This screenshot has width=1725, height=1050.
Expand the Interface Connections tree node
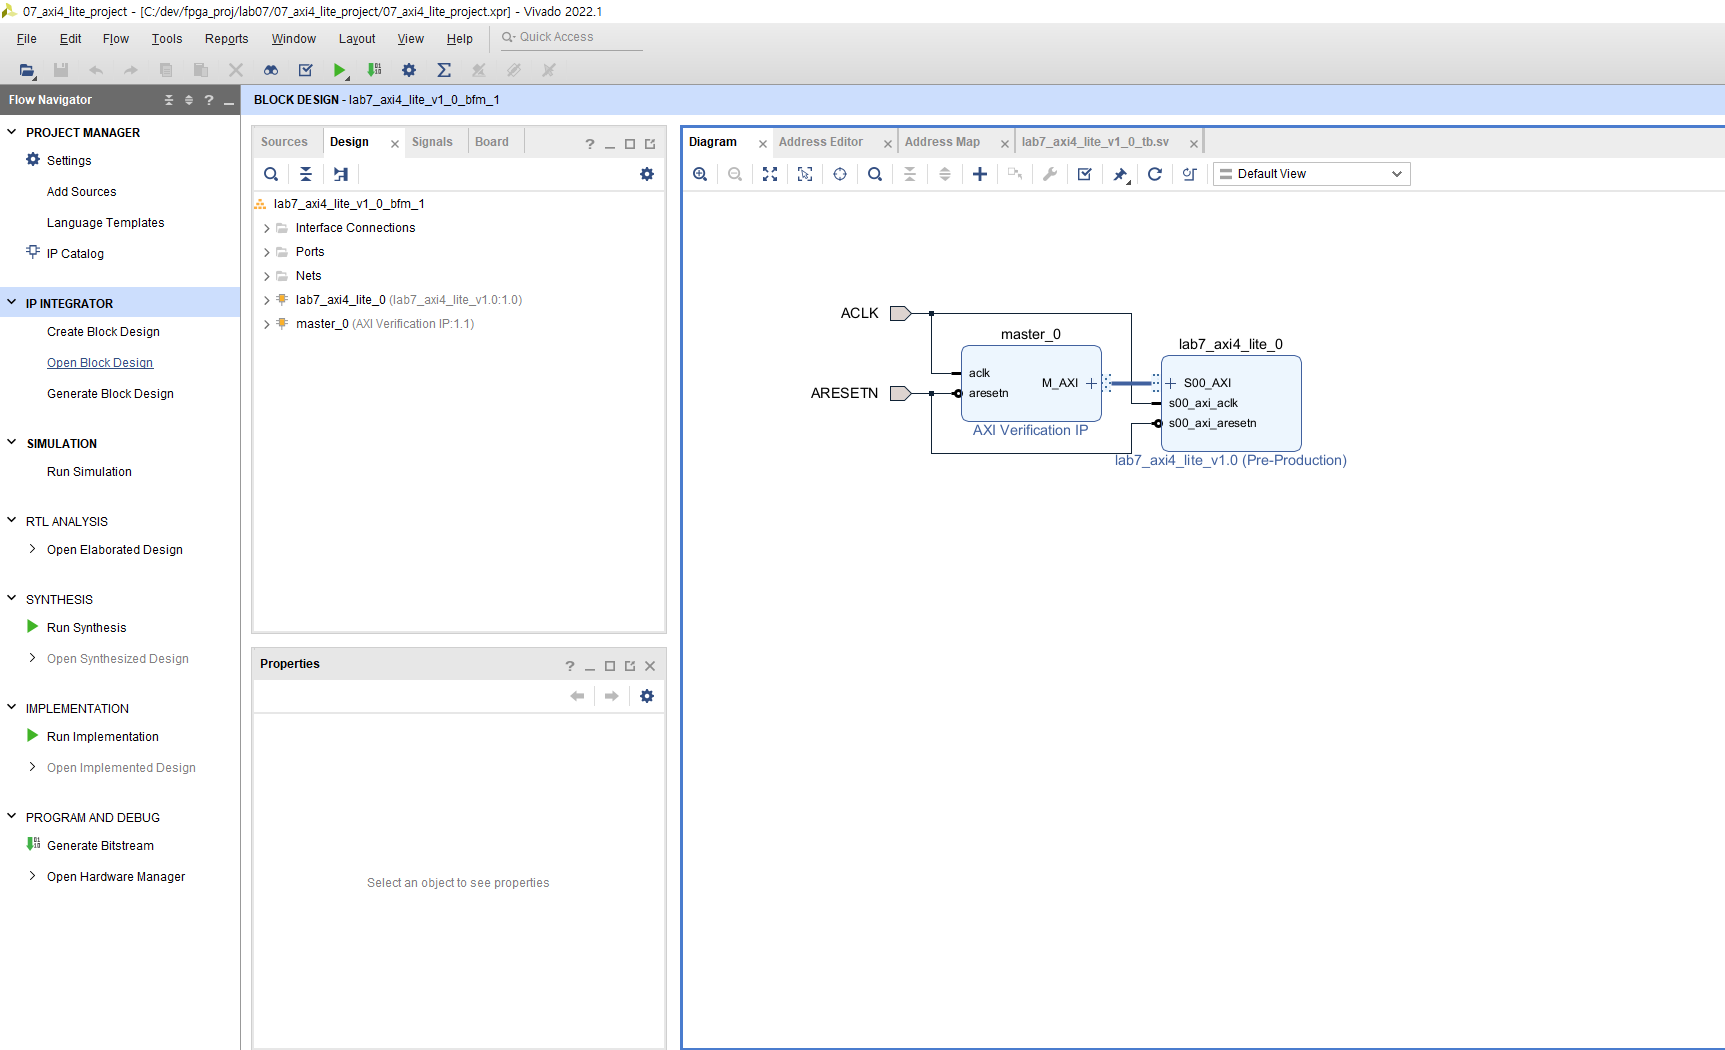[x=267, y=228]
